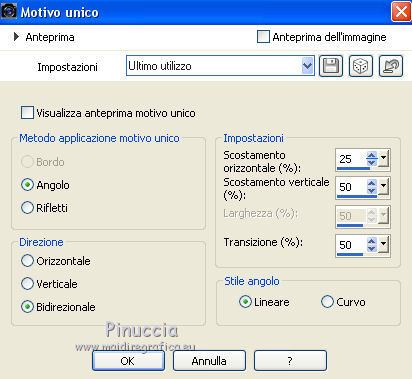Click OK to apply settings
Viewport: 412px width, 379px height.
point(128,360)
